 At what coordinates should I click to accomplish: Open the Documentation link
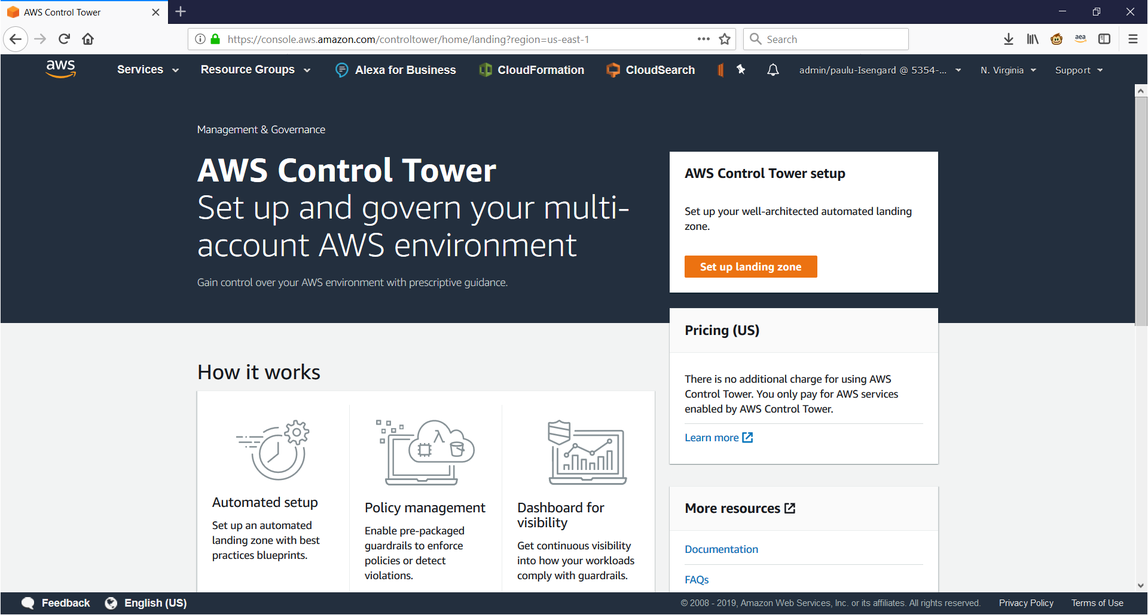pos(721,549)
